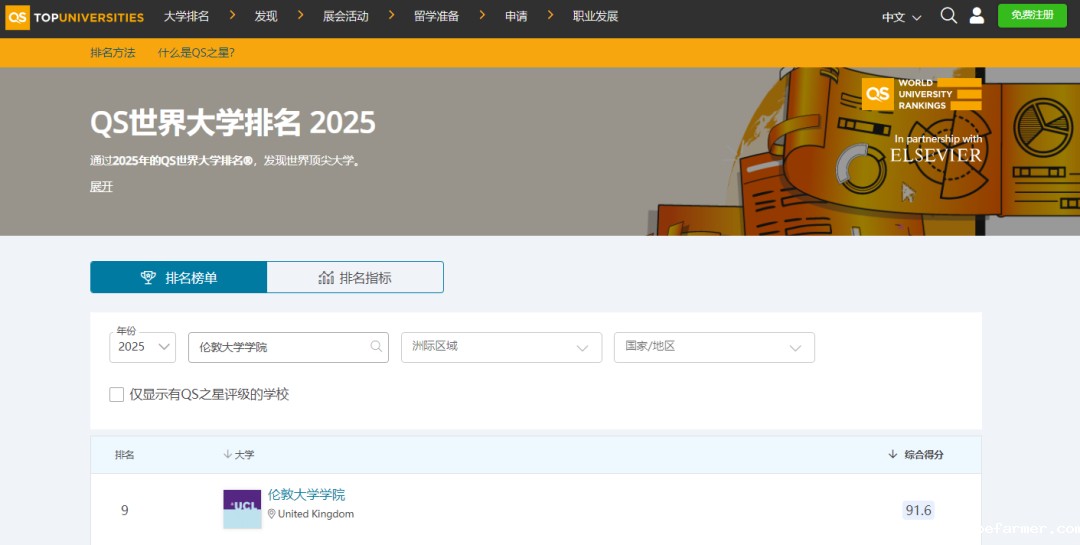
Task: Click the 排名 column header
Action: pyautogui.click(x=125, y=455)
